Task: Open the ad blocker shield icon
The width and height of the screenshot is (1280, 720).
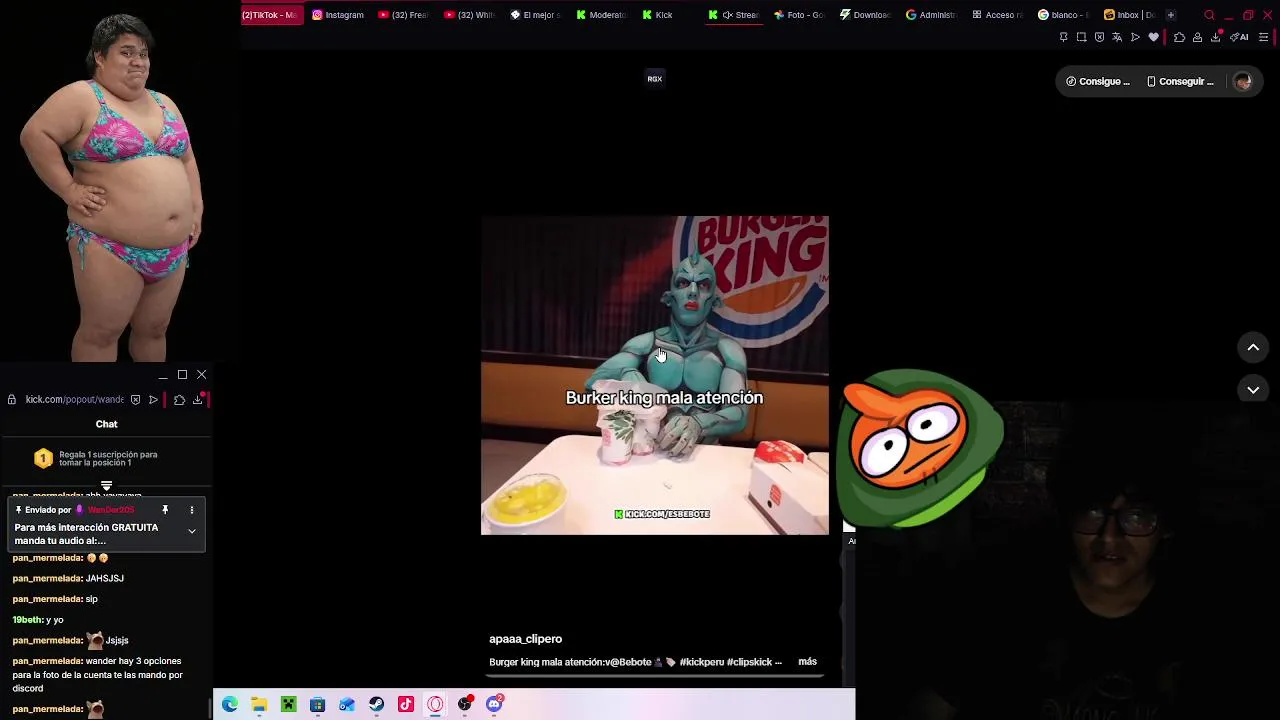Action: pos(1099,37)
